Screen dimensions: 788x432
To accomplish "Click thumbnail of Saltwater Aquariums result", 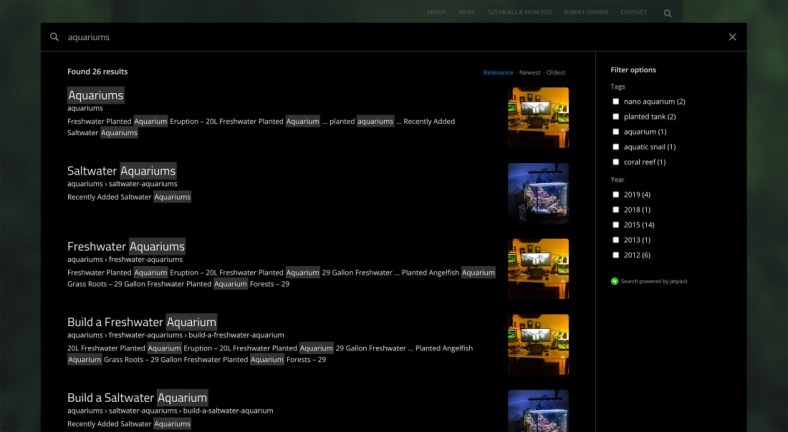I will pos(538,193).
